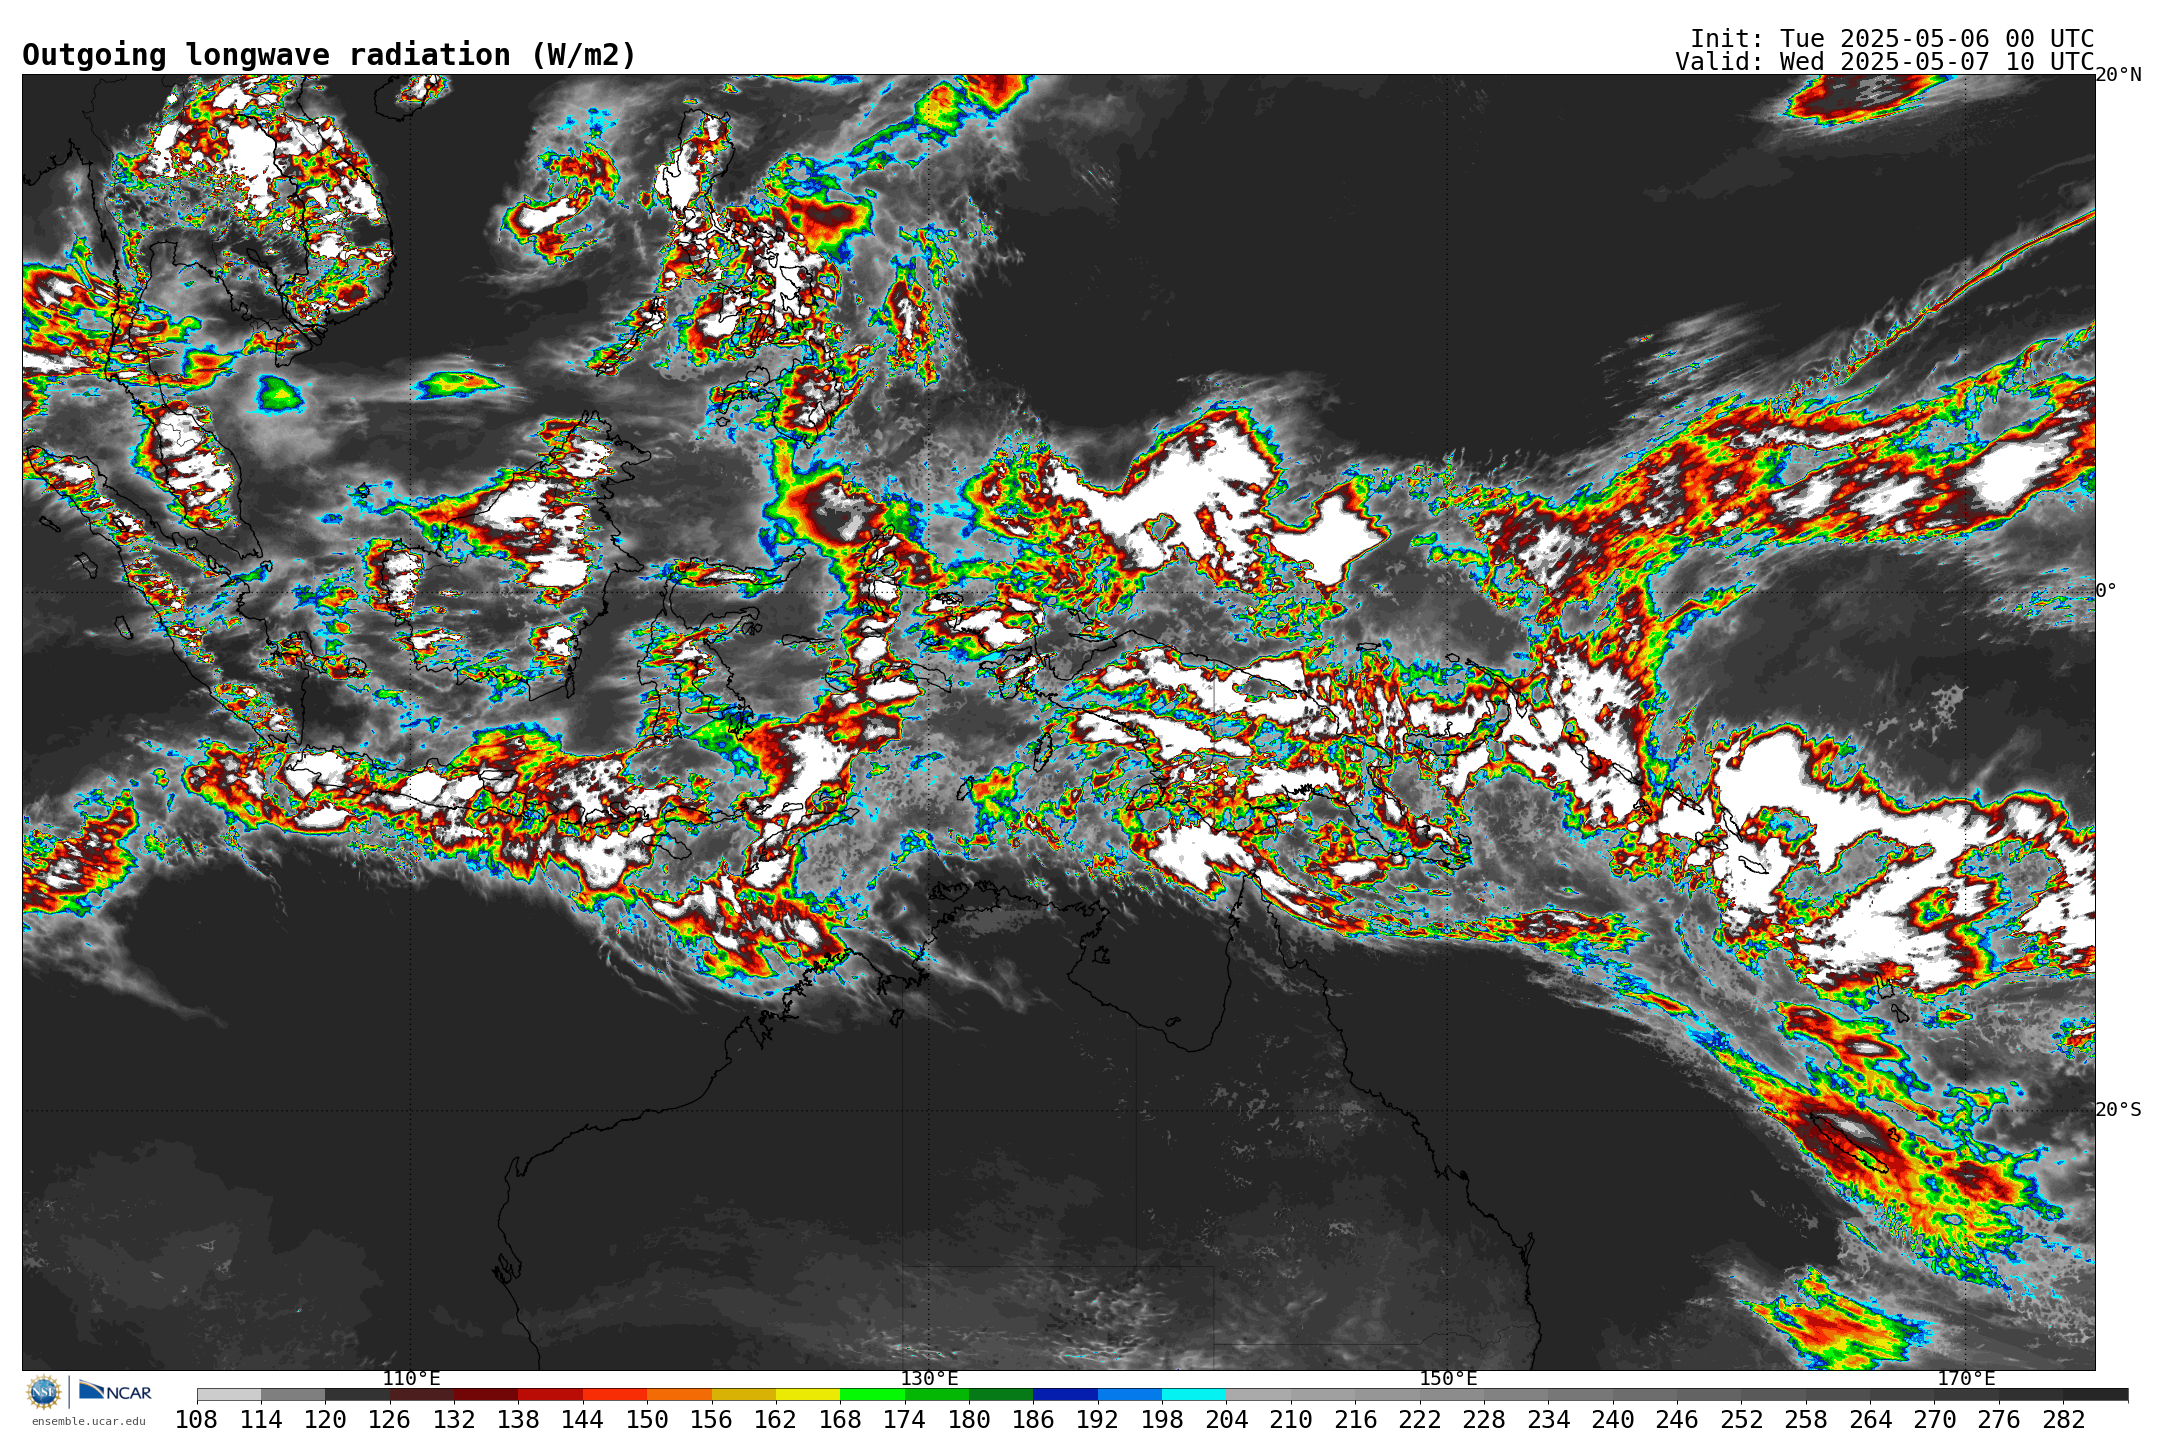Open the ensemble.ucar.edu link text
The width and height of the screenshot is (2160, 1433).
click(x=89, y=1421)
